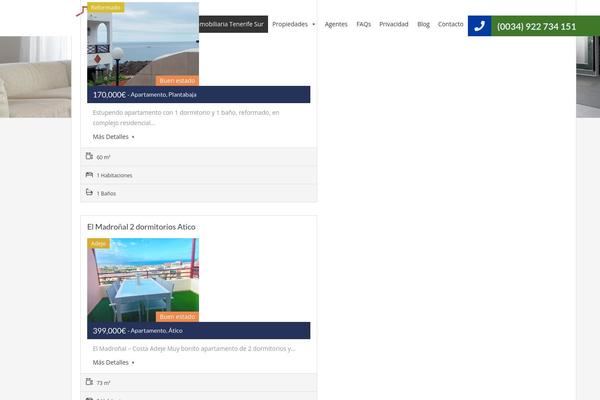The width and height of the screenshot is (600, 400).
Task: Click the Reformado tag on the first listing
Action: [x=106, y=7]
